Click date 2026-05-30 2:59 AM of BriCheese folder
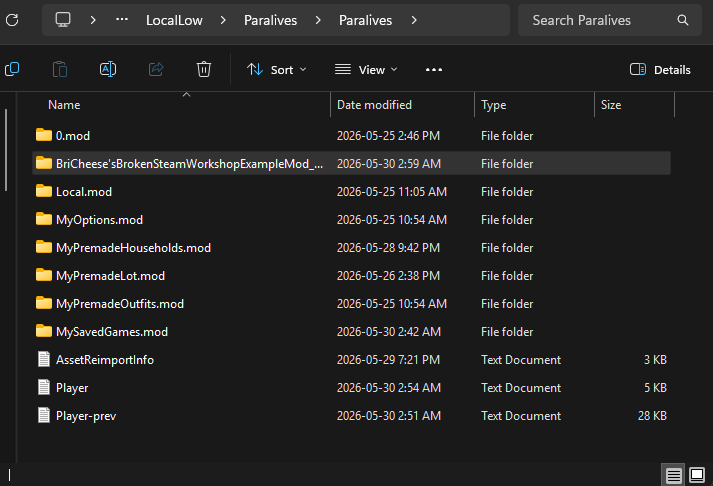This screenshot has width=713, height=486. 389,164
